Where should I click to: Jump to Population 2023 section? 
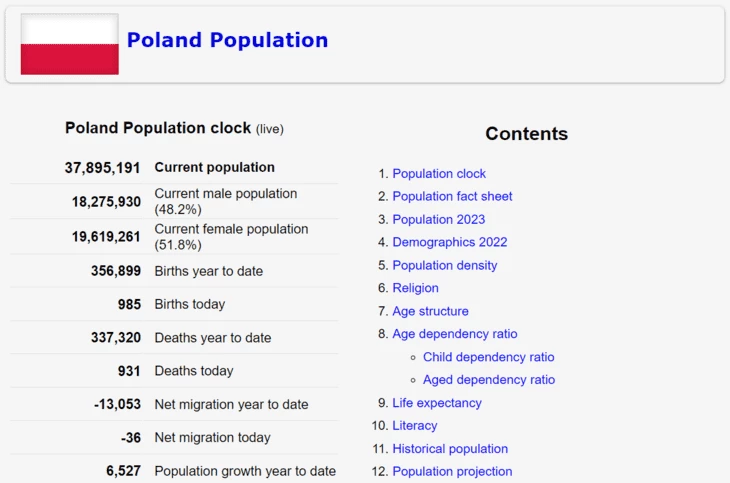438,219
